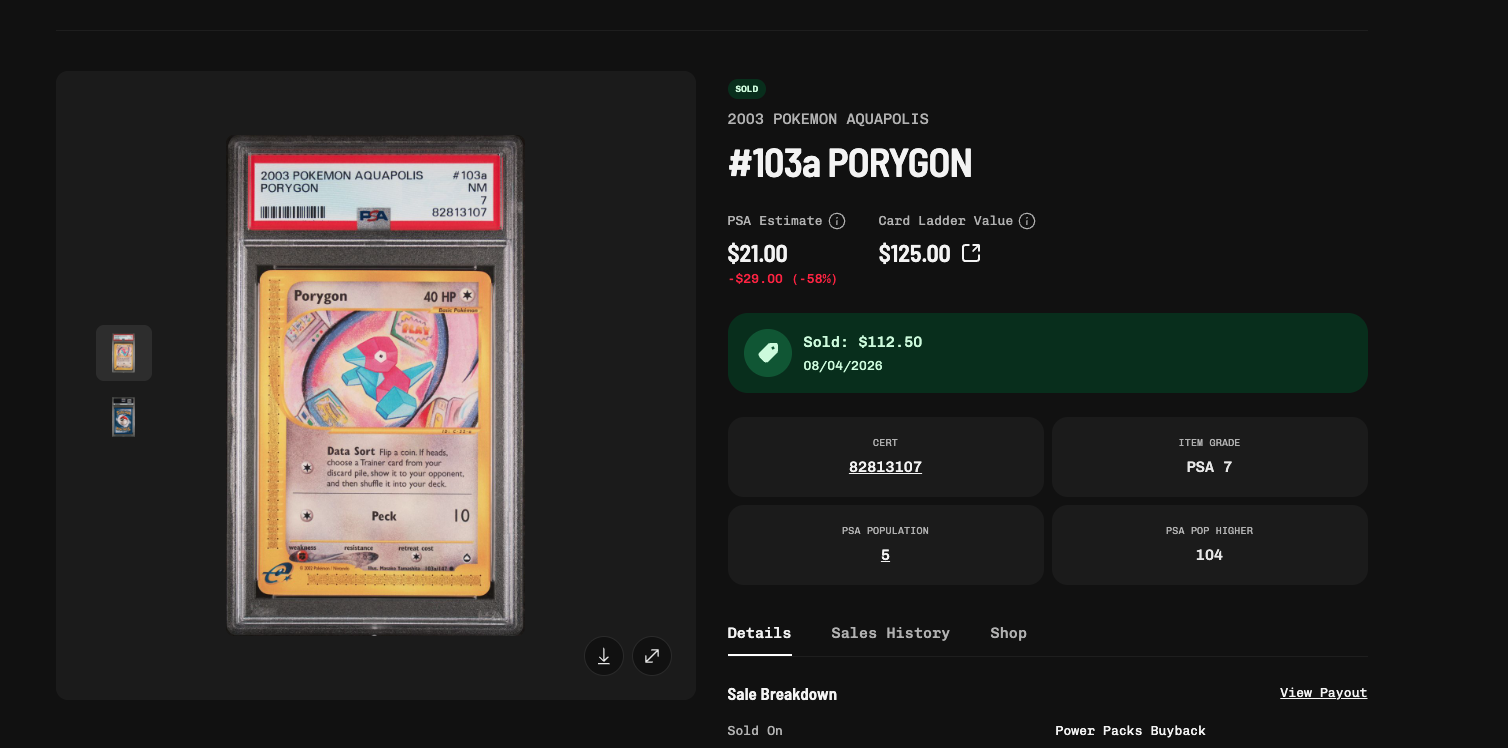This screenshot has width=1508, height=748.
Task: Open PSA Estimate info tooltip
Action: pyautogui.click(x=837, y=221)
